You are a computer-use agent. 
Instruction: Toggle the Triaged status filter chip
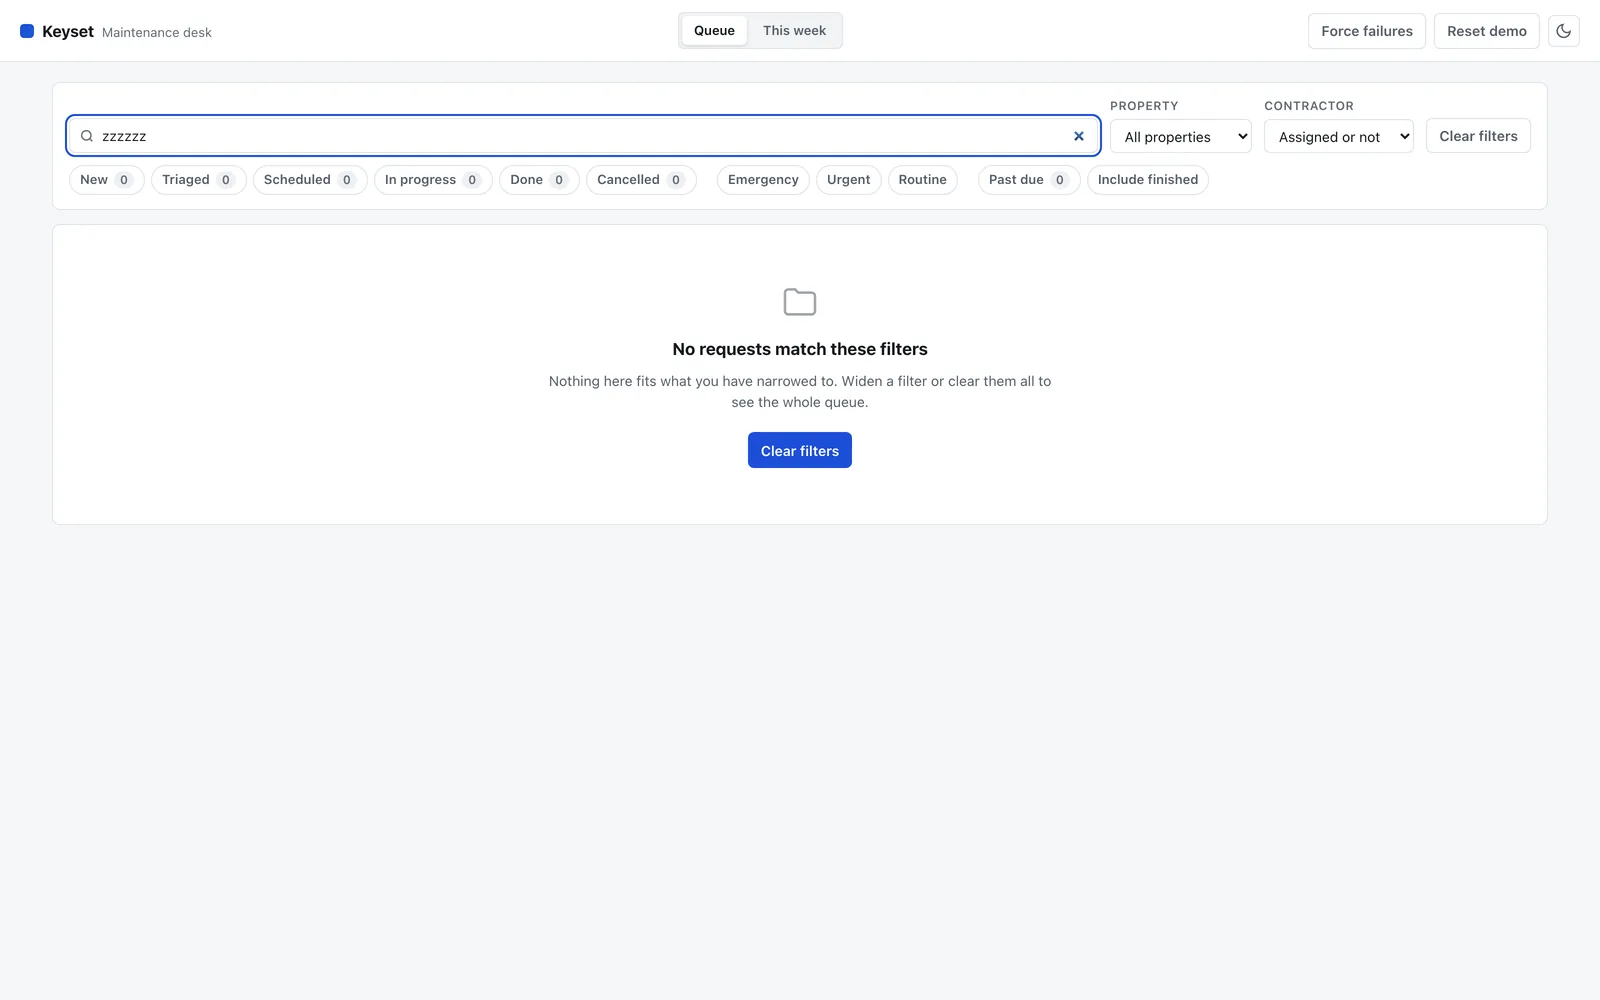(x=198, y=180)
